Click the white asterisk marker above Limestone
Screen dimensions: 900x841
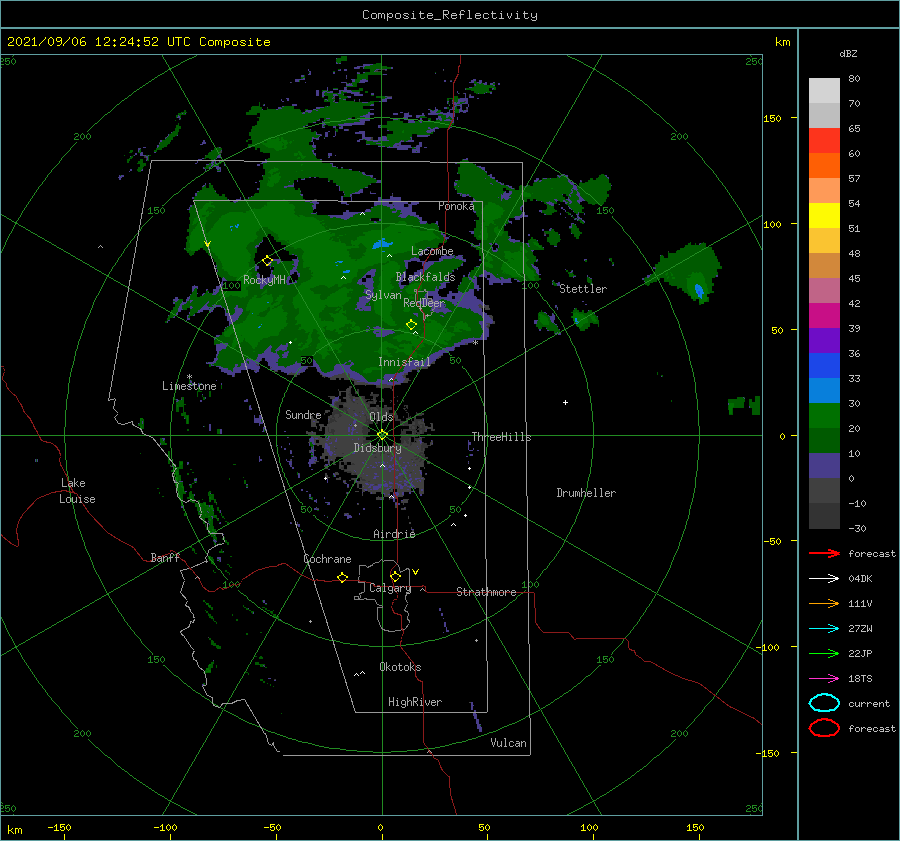coord(189,377)
